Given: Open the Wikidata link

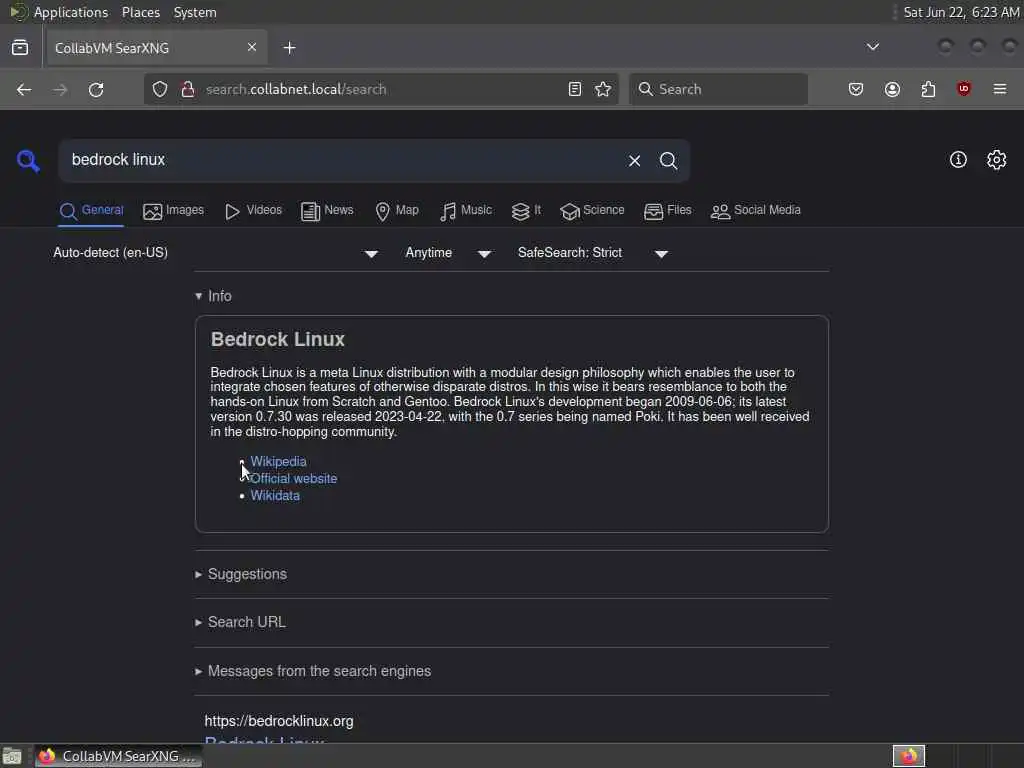Looking at the screenshot, I should [x=275, y=496].
